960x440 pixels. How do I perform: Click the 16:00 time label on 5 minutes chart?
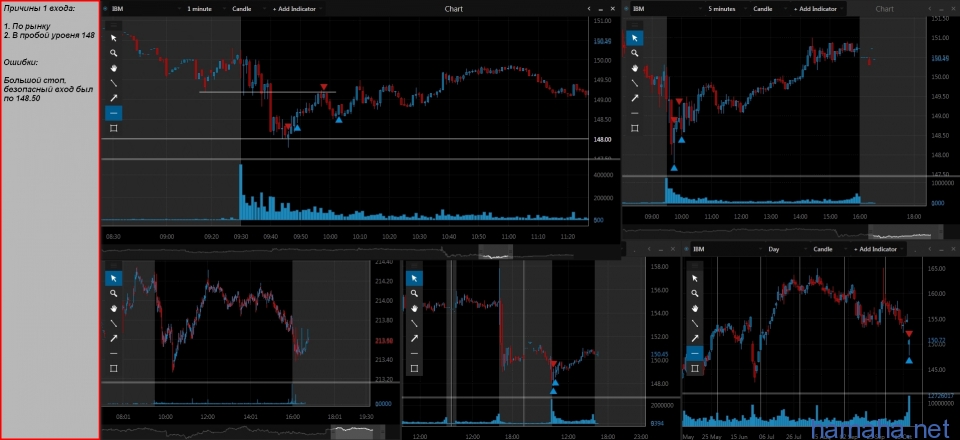point(860,217)
